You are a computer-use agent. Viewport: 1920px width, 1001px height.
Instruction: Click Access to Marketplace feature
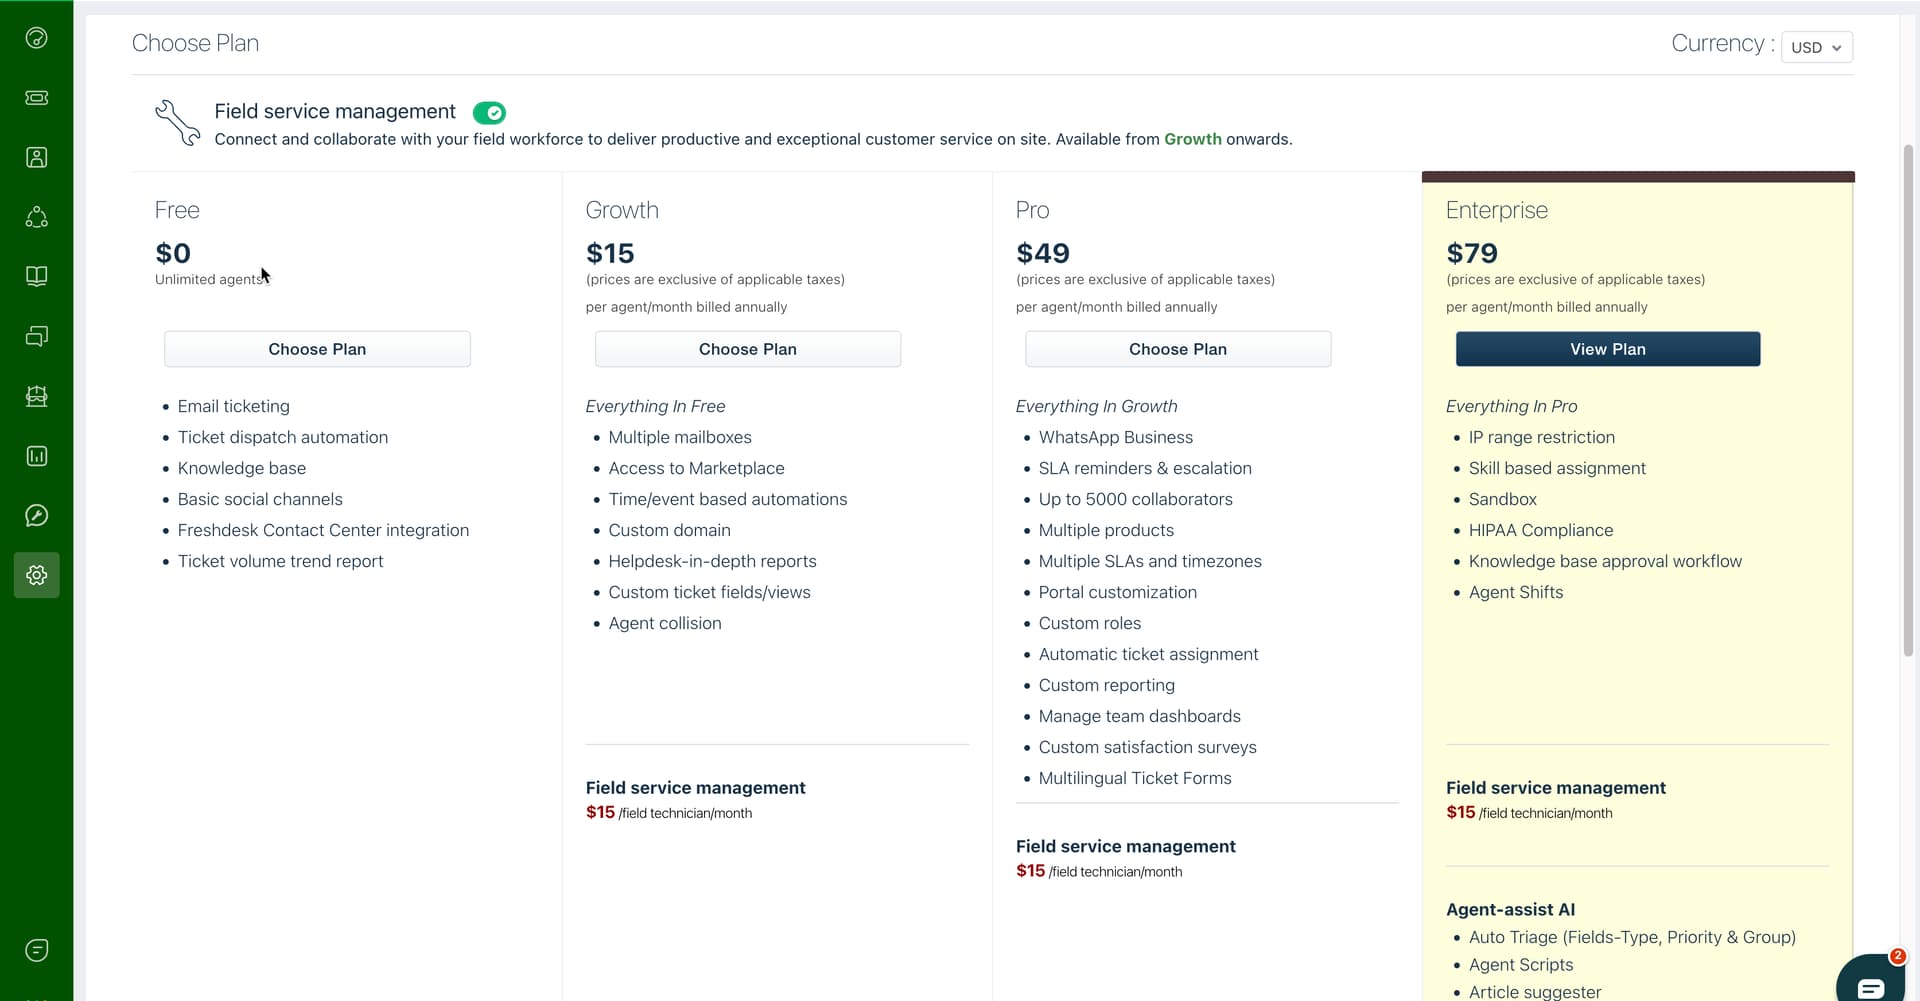point(696,468)
